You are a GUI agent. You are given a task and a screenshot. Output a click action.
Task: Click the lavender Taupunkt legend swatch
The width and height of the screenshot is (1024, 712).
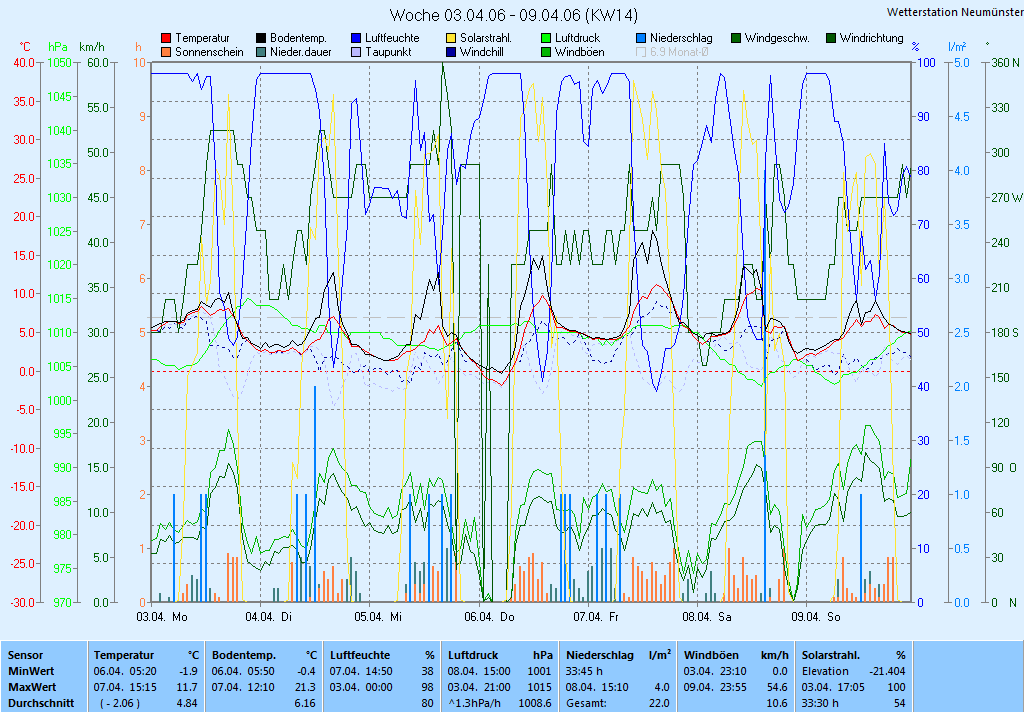coord(356,52)
